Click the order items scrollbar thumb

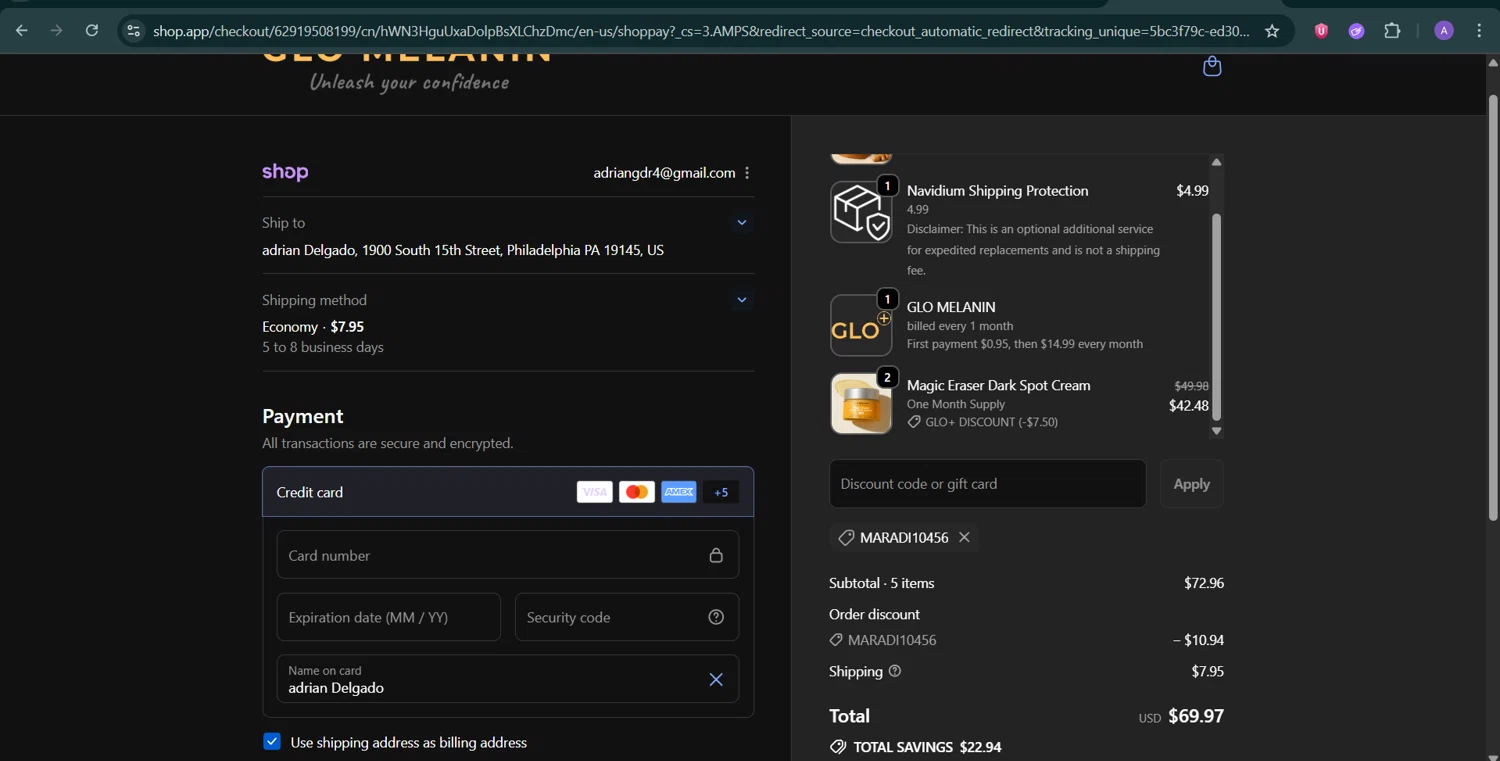coord(1217,316)
